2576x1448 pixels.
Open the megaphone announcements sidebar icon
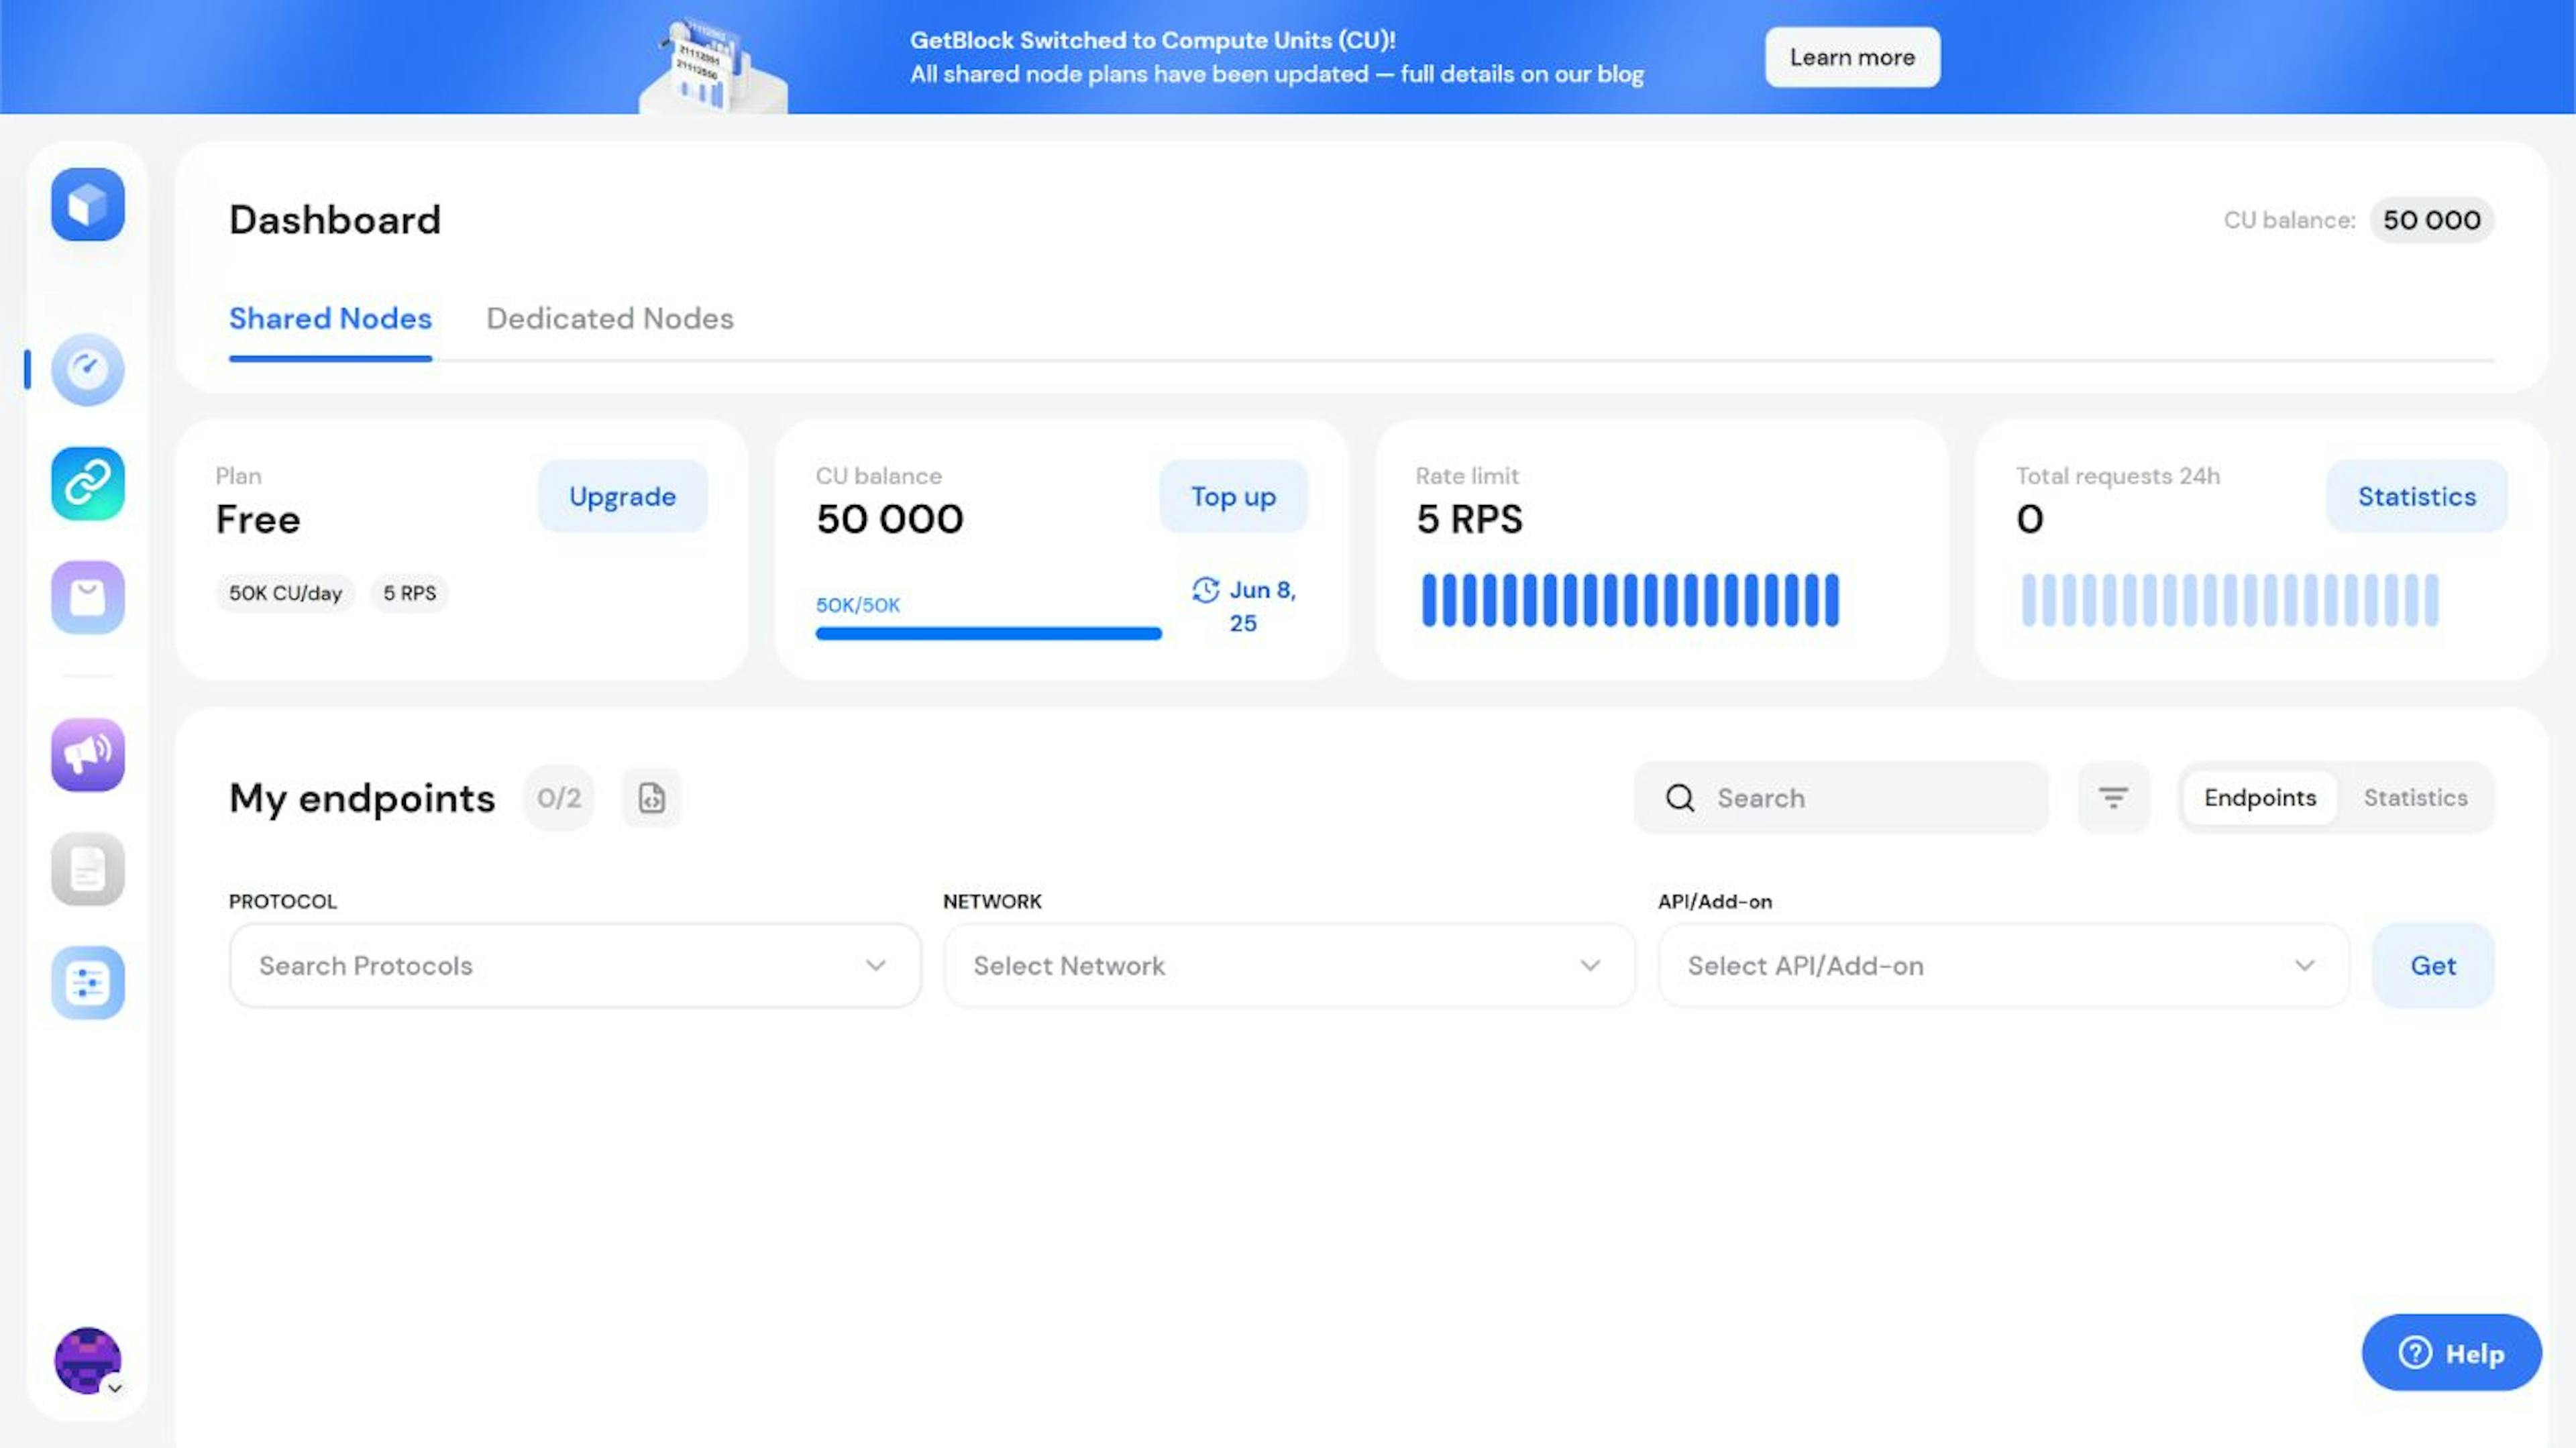click(x=88, y=754)
